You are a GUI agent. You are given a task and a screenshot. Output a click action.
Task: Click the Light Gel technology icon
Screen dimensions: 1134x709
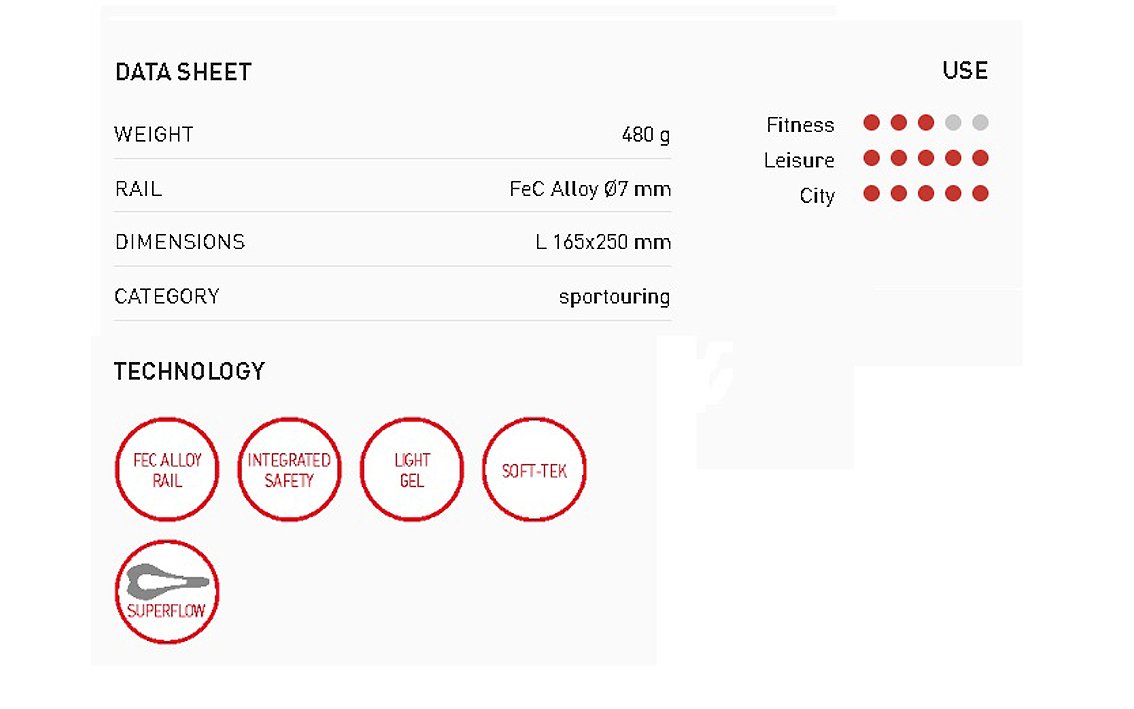coord(411,470)
